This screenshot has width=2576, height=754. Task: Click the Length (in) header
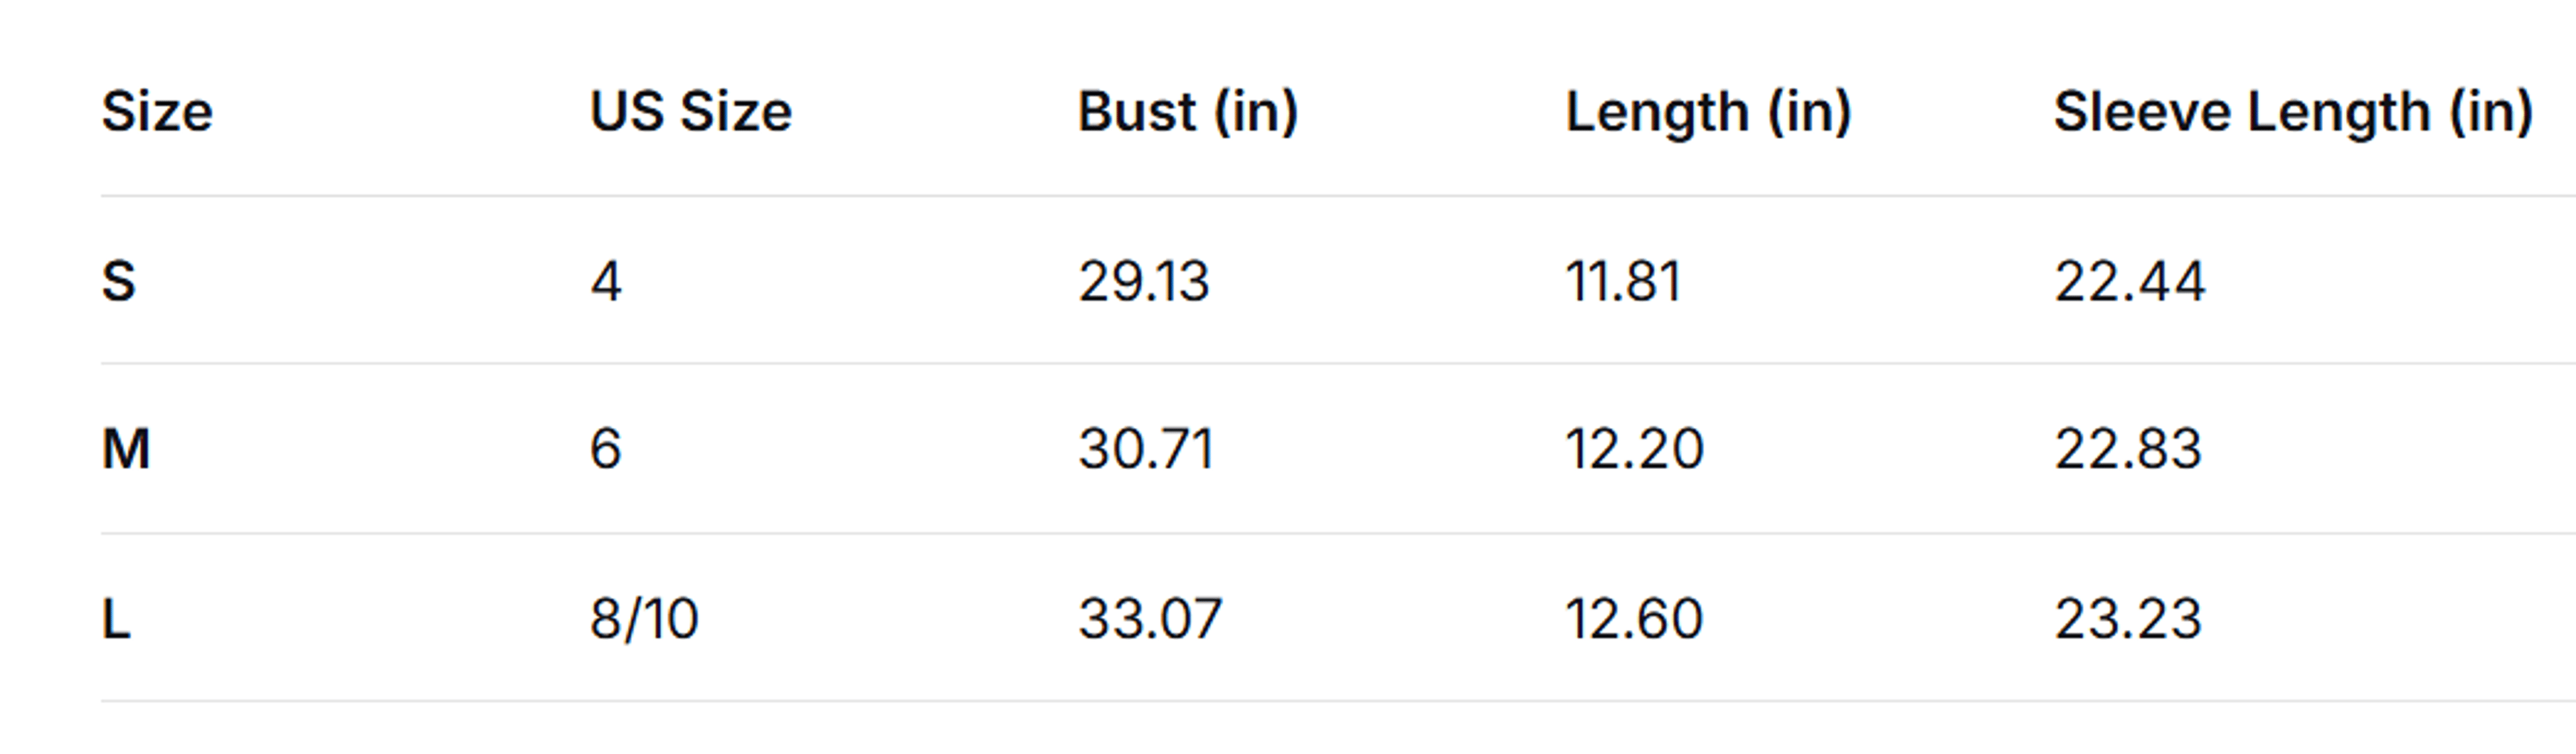coord(1708,113)
